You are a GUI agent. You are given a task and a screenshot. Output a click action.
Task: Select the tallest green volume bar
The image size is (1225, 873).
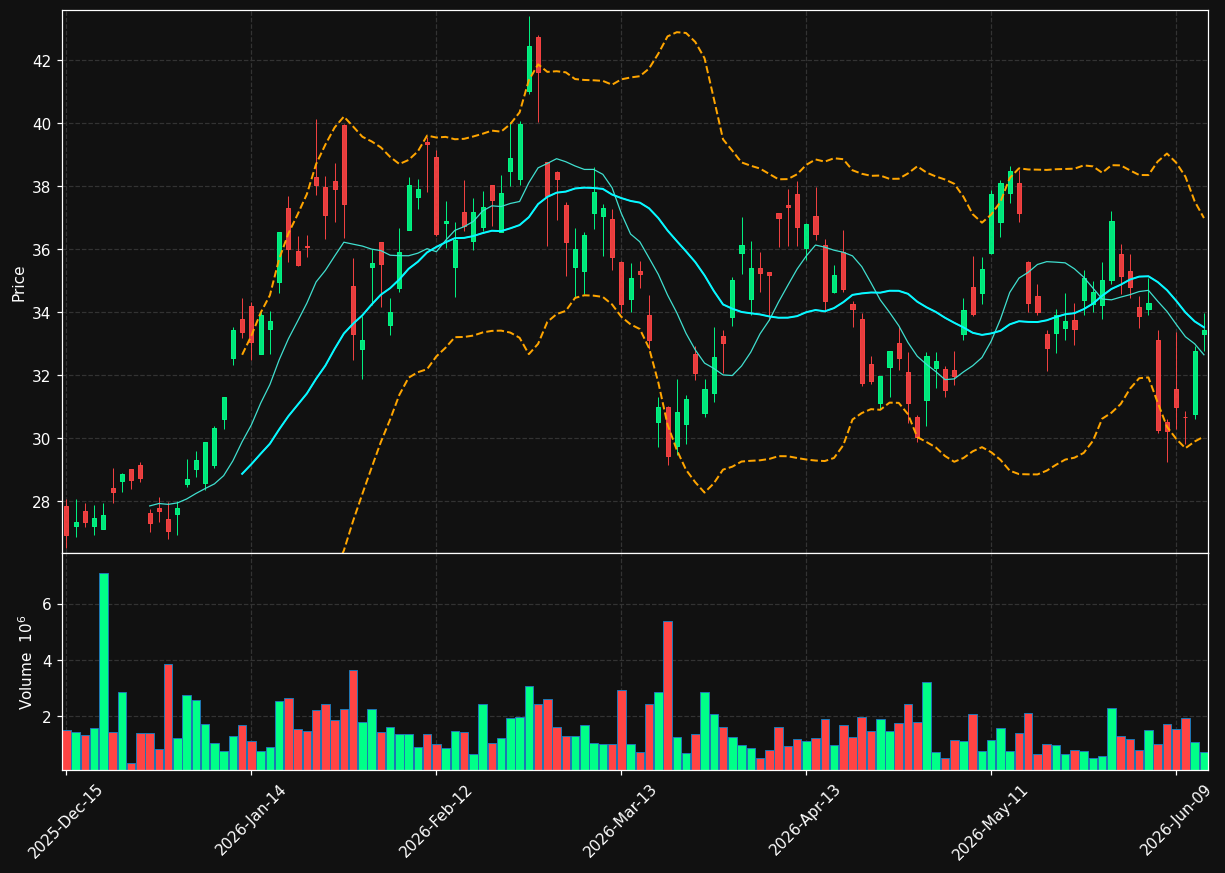click(103, 671)
